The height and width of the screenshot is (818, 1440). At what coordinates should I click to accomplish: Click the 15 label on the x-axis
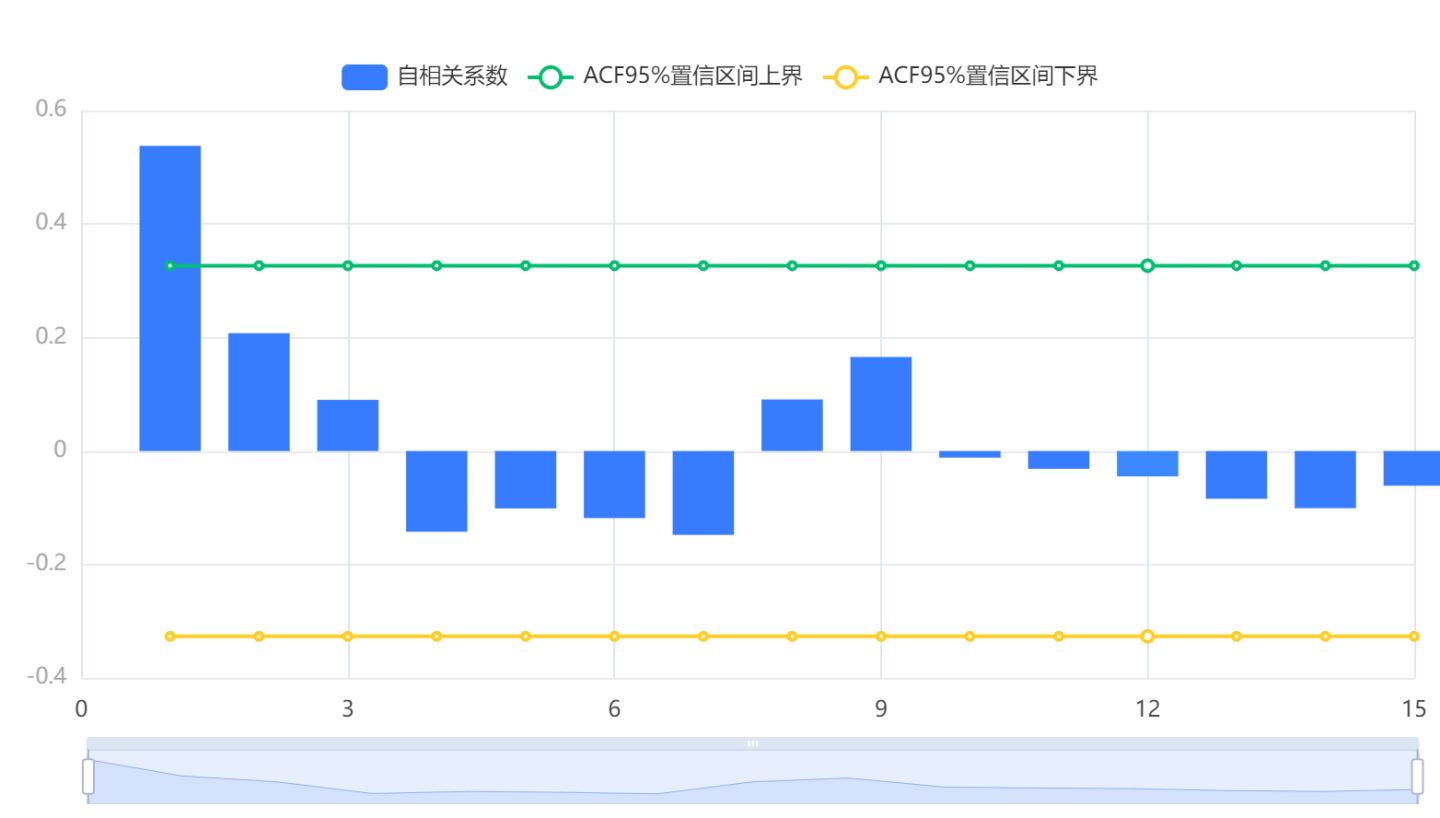click(1414, 707)
